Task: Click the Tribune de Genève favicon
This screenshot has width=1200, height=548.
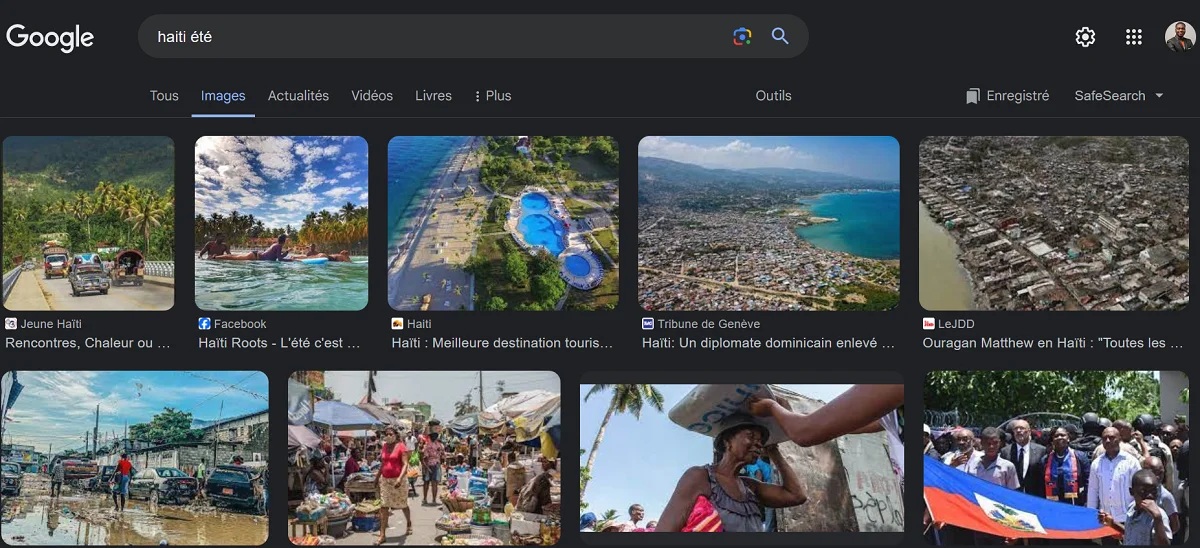Action: [x=648, y=324]
